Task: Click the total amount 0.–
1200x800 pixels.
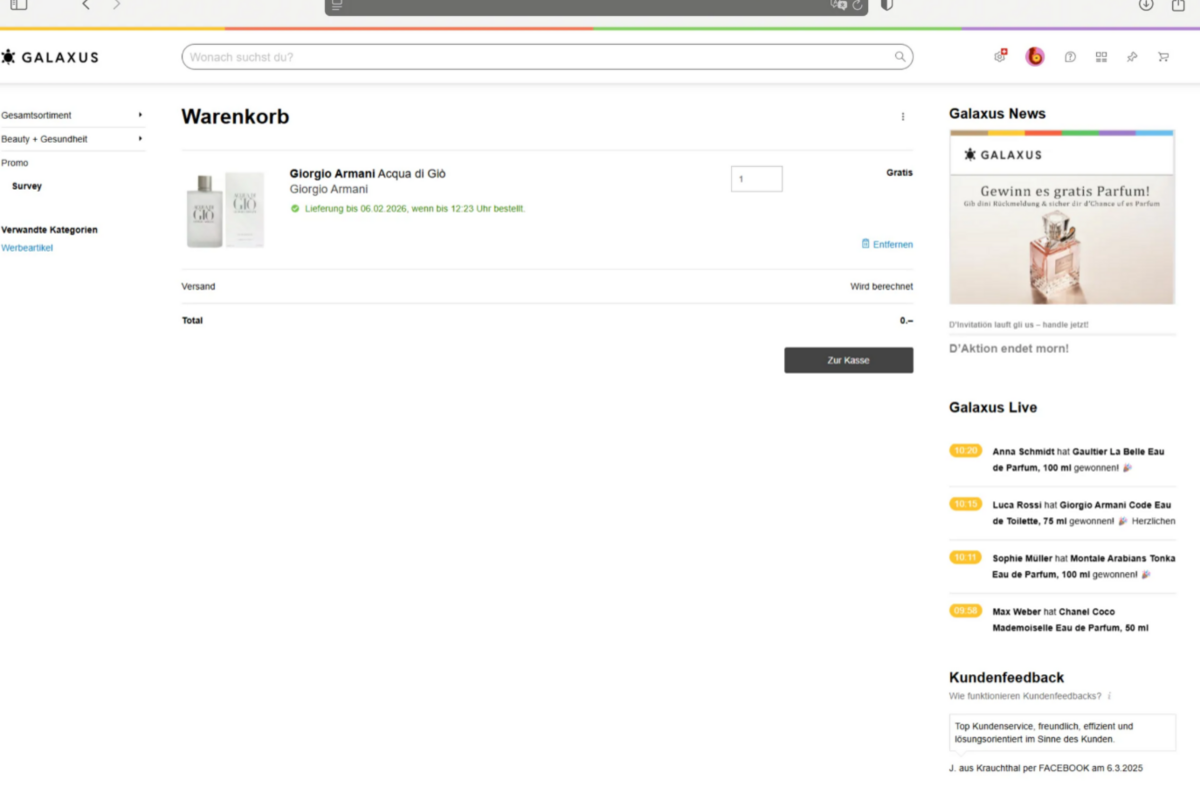Action: [x=906, y=321]
